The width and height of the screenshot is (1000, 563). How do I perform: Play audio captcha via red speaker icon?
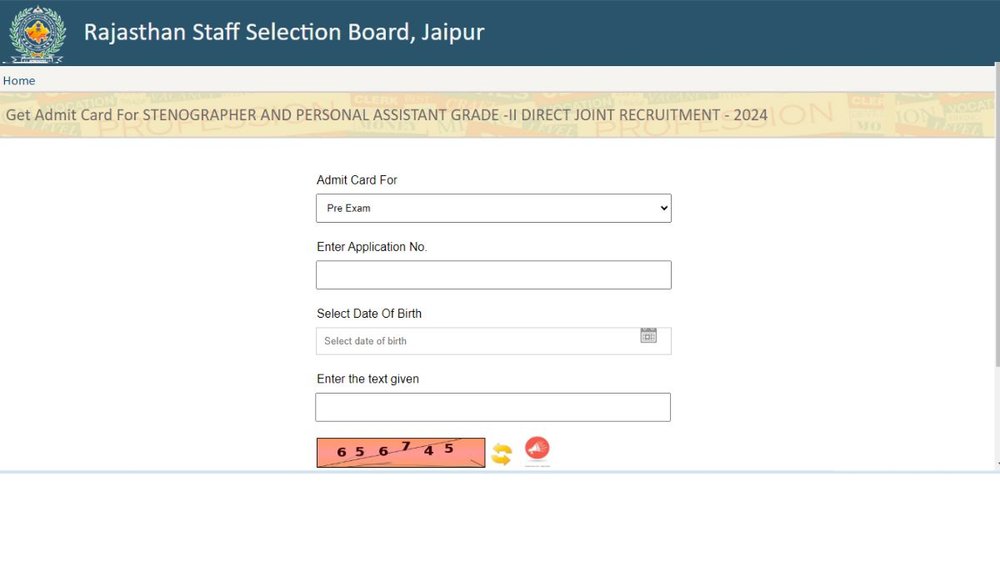537,449
